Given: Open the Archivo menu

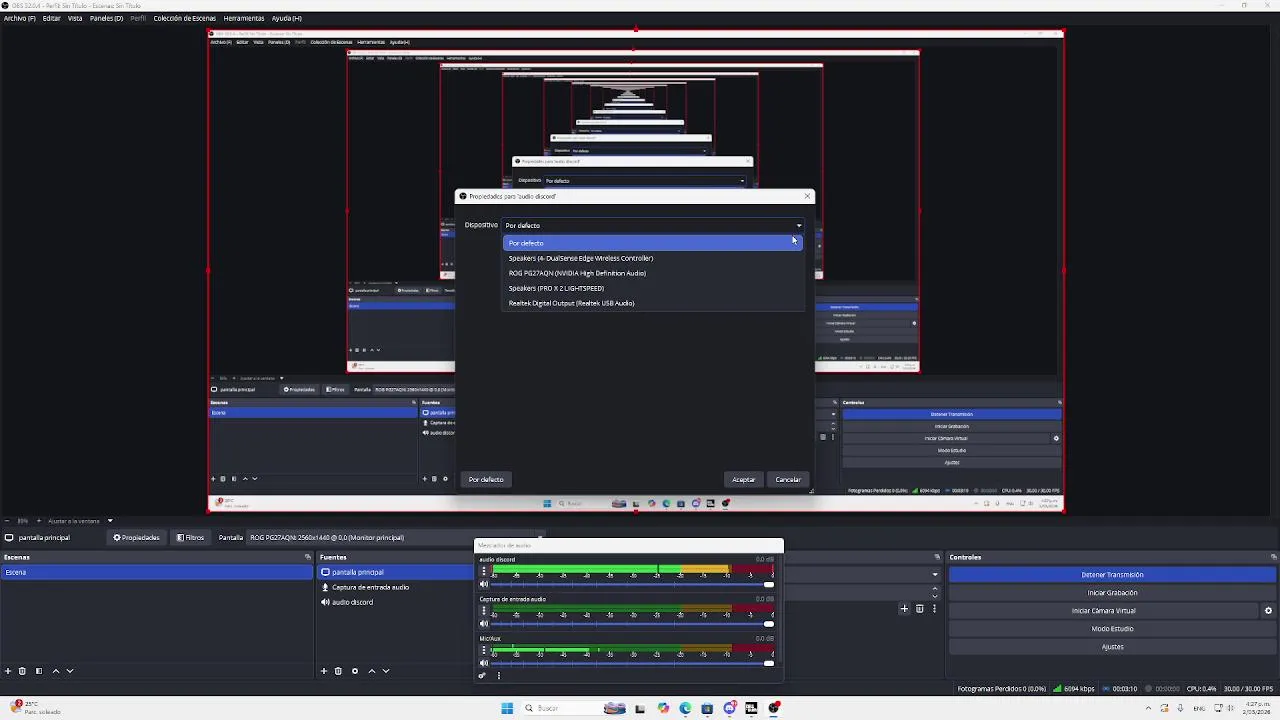Looking at the screenshot, I should pos(20,18).
